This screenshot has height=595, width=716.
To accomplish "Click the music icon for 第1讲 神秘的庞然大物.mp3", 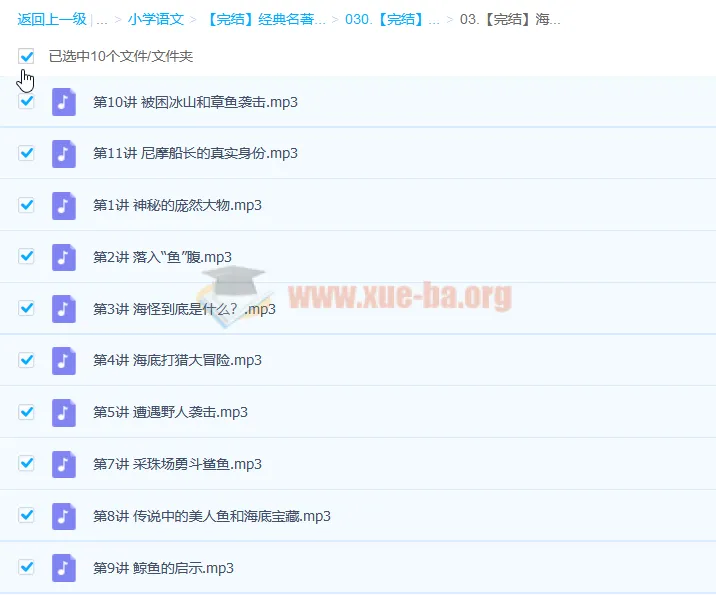I will (64, 205).
